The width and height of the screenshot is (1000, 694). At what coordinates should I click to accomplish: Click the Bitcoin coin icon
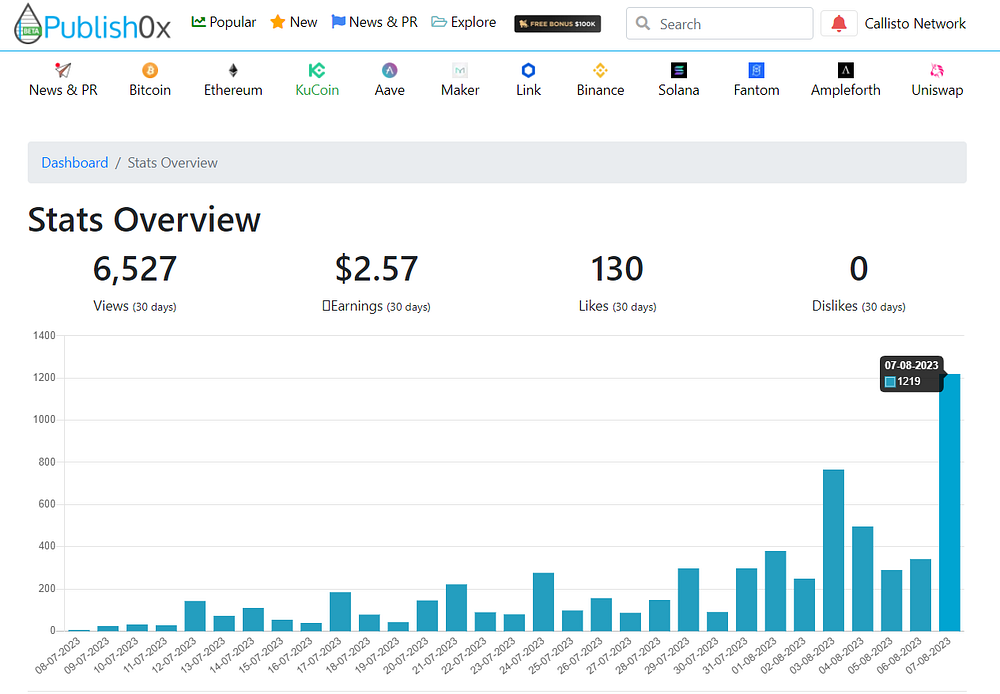(x=150, y=70)
